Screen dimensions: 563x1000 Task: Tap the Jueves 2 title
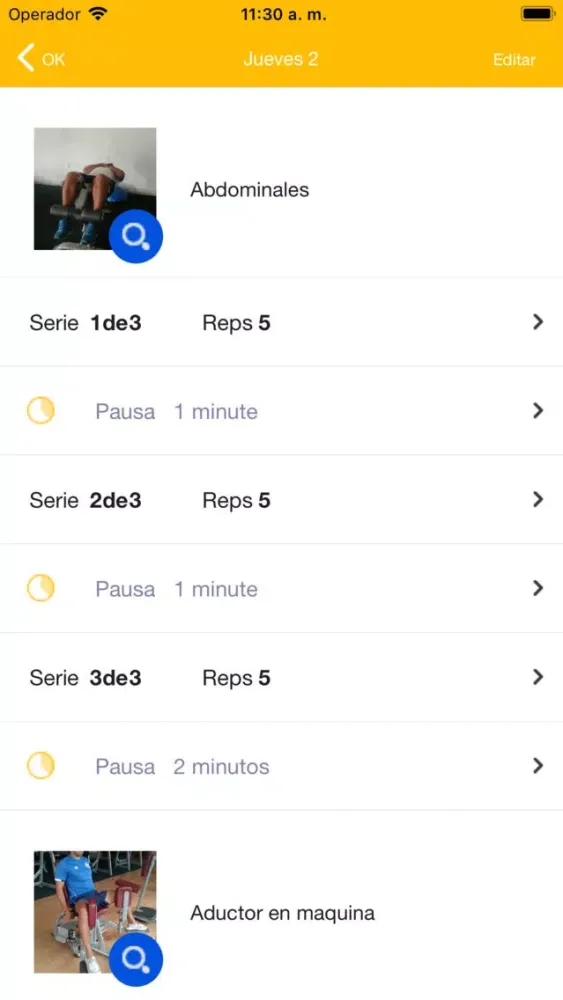[281, 59]
